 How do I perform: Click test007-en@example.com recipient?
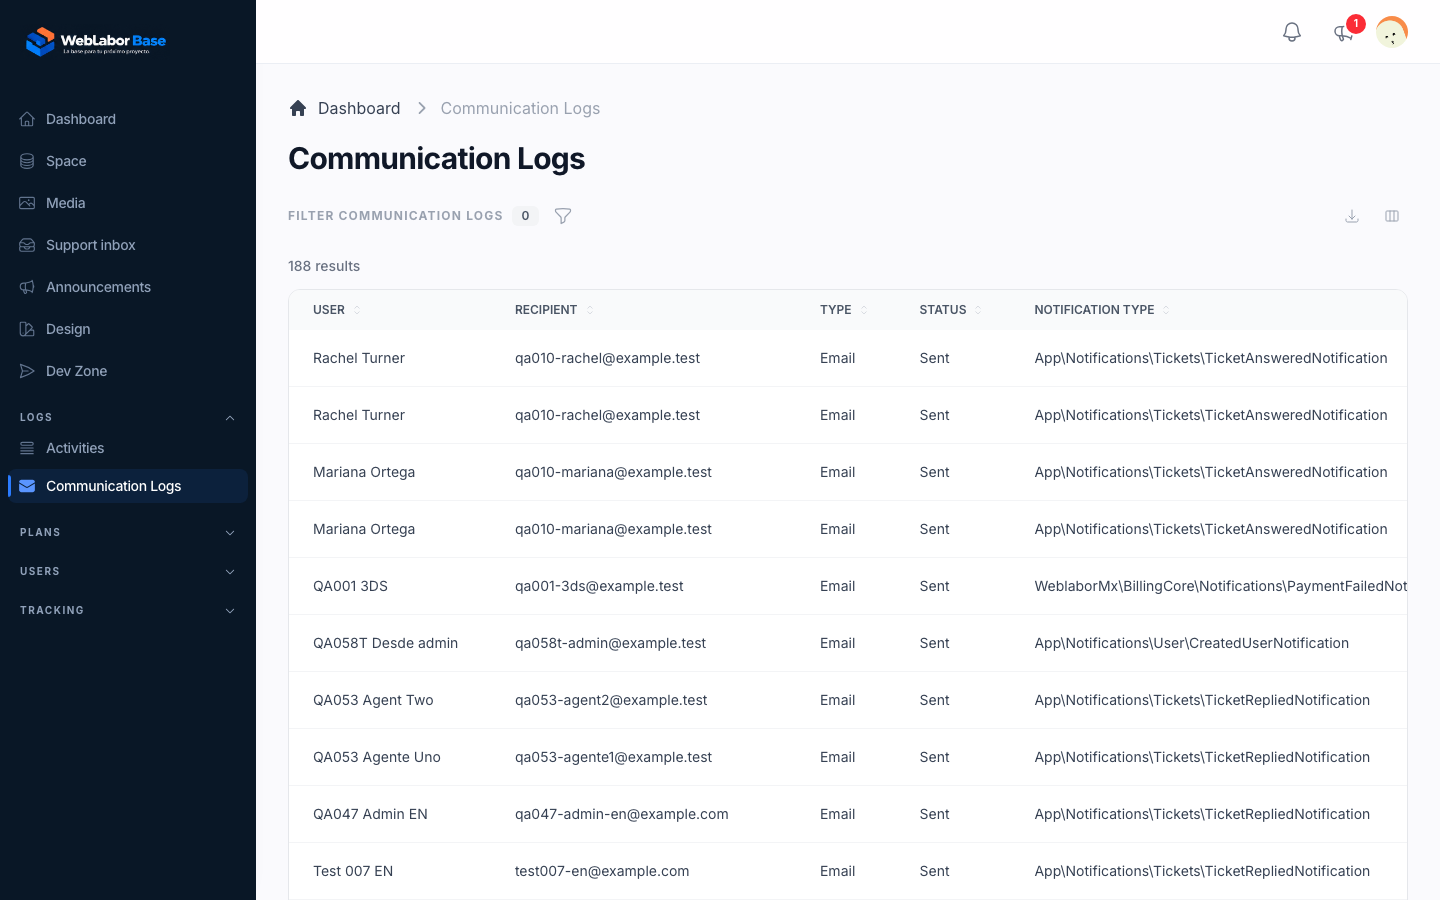click(x=602, y=871)
